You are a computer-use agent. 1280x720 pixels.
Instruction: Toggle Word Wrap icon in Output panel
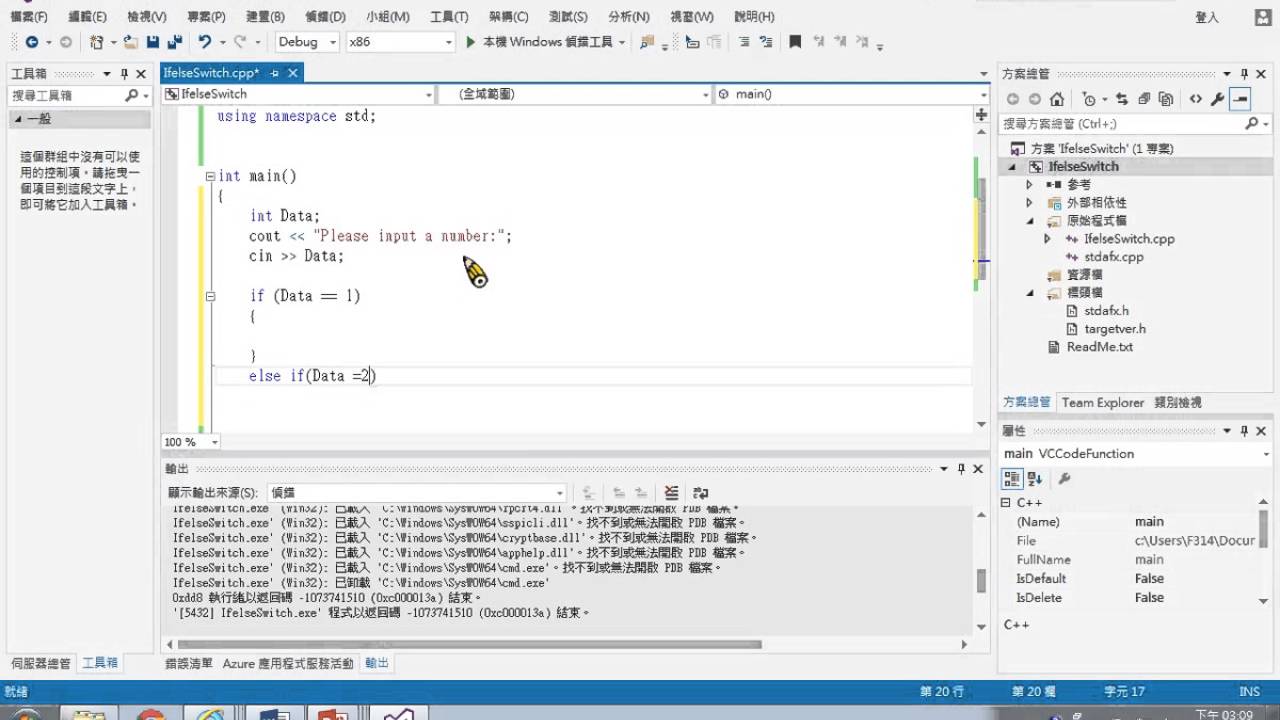pos(700,493)
